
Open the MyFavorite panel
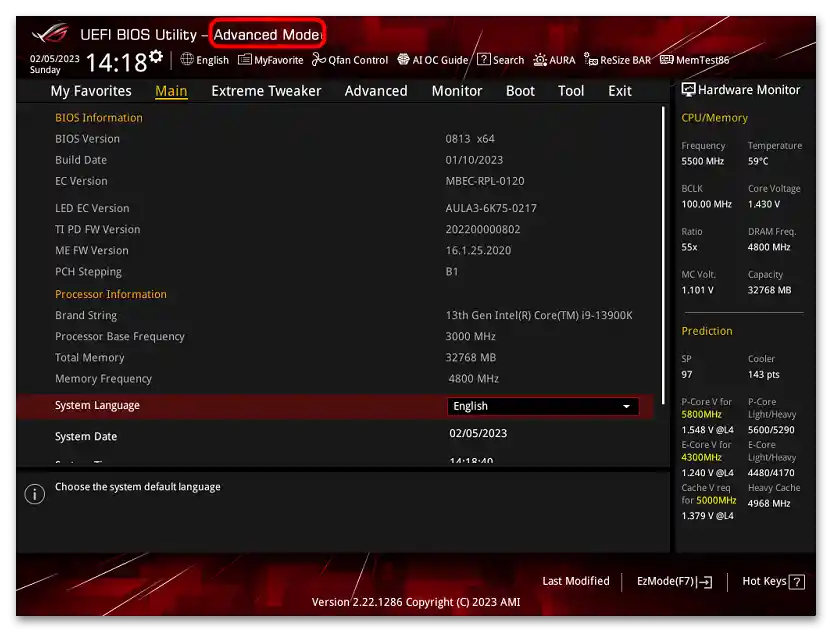[270, 60]
